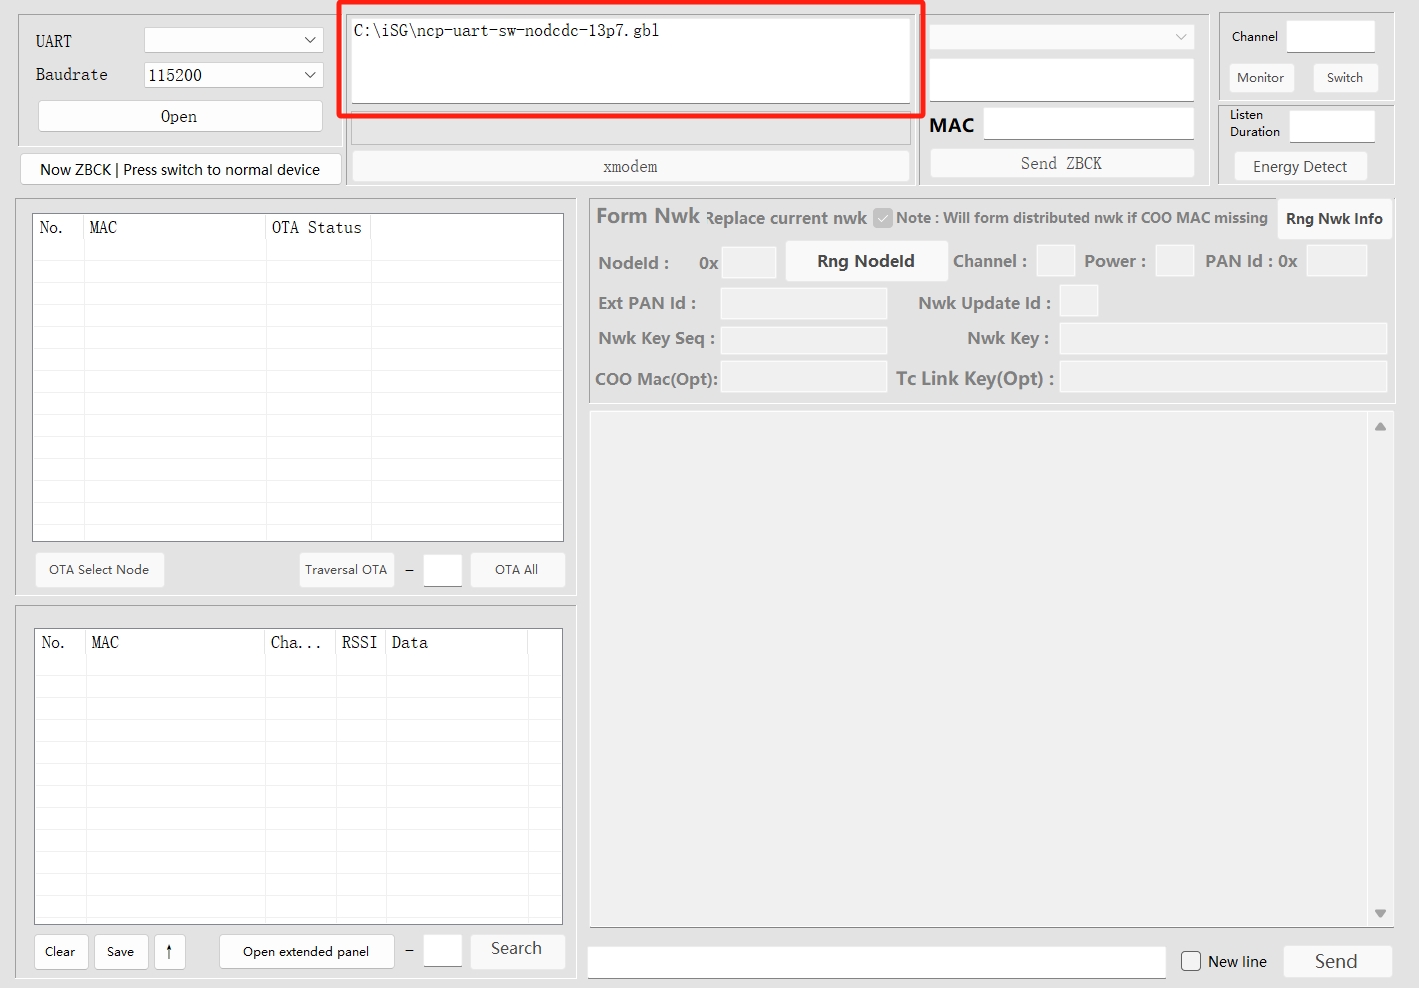Image resolution: width=1419 pixels, height=988 pixels.
Task: Click Send ZBCK button
Action: pos(1061,164)
